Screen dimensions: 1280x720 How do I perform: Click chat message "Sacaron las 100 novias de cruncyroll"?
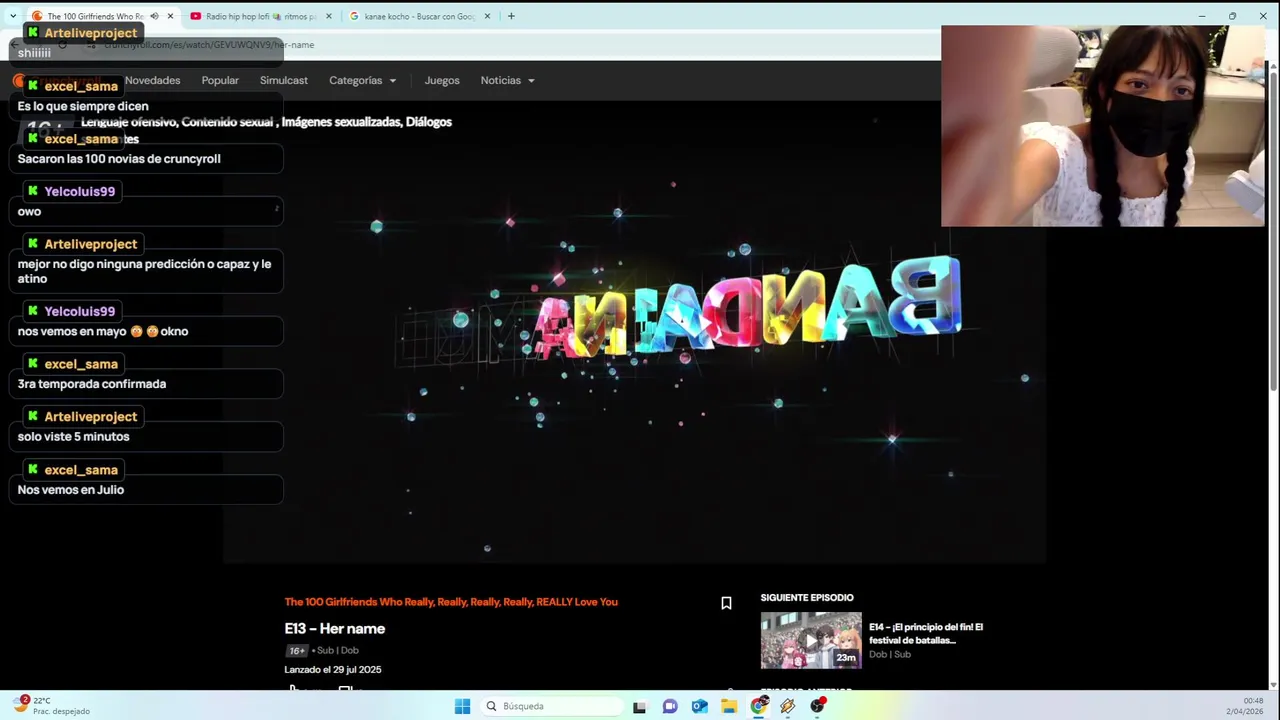point(119,158)
